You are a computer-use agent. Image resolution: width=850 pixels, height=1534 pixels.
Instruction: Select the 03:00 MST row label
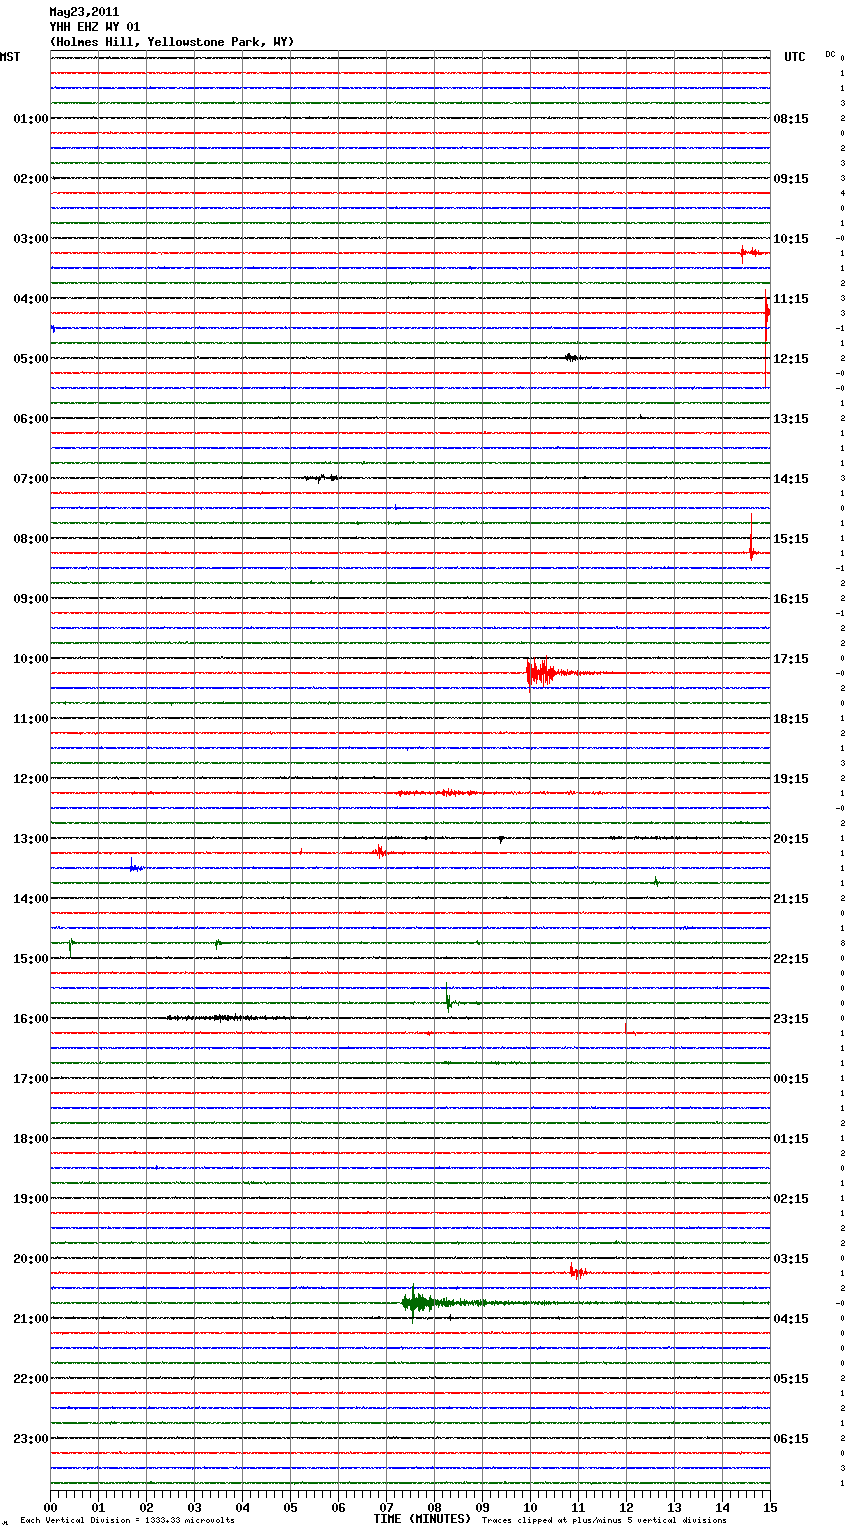click(x=31, y=239)
